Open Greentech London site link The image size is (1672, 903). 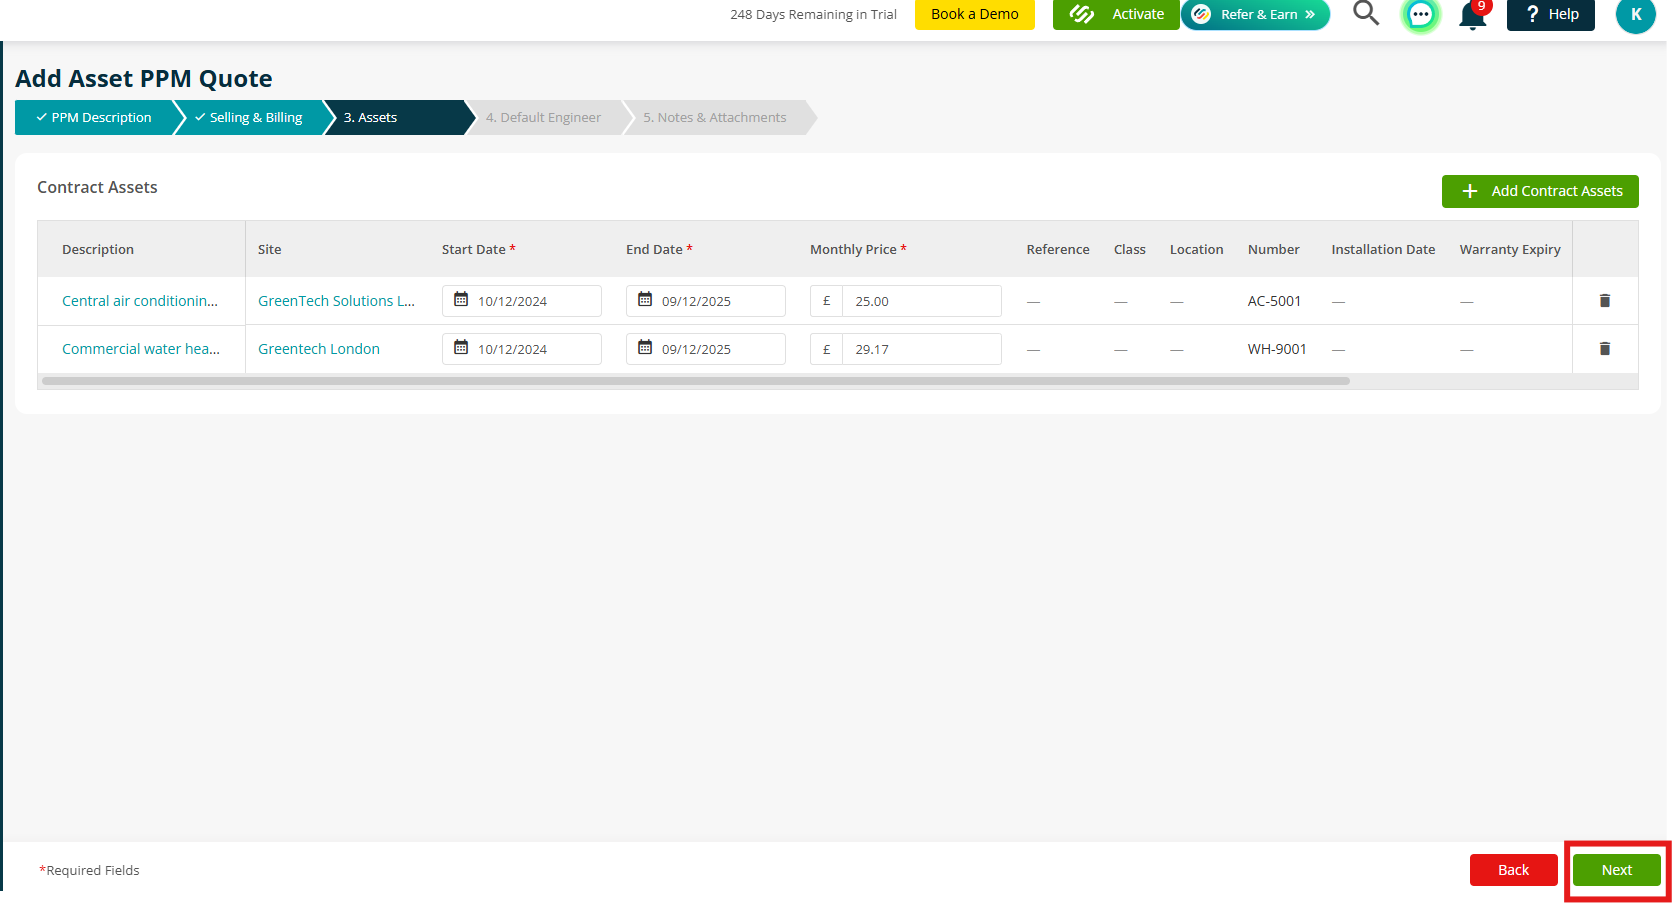coord(319,349)
